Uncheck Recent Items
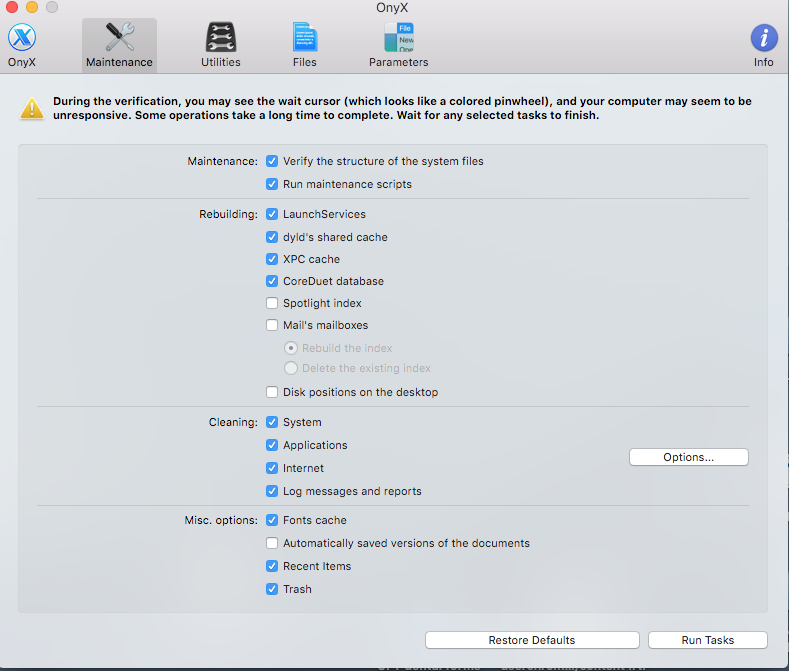The height and width of the screenshot is (671, 789). pyautogui.click(x=272, y=566)
